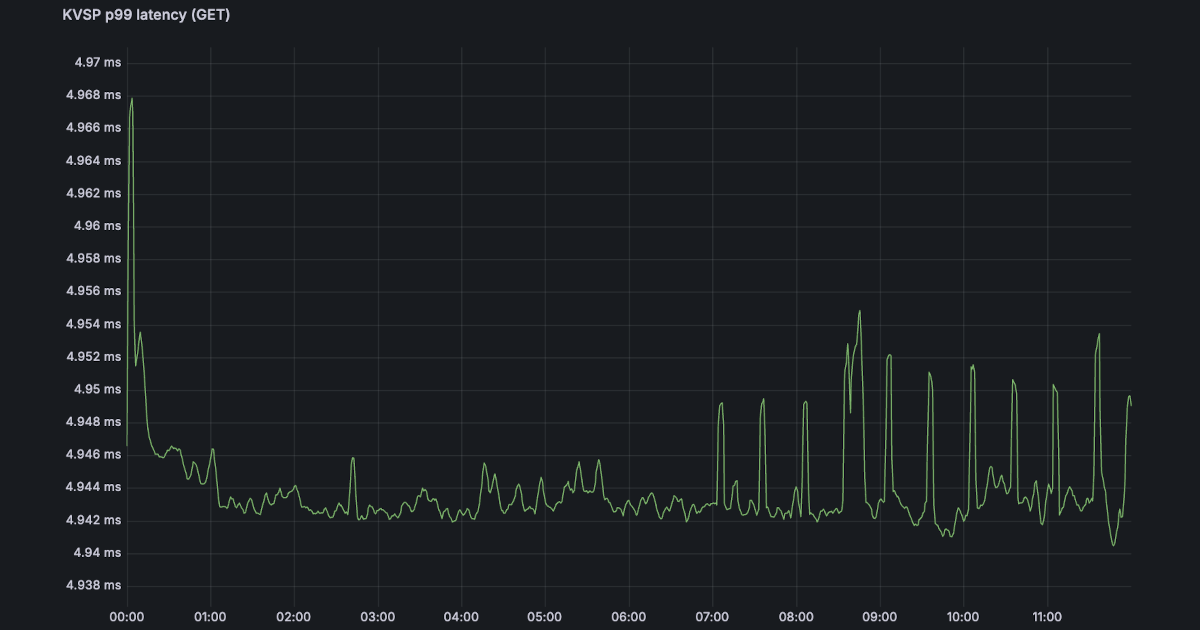
Task: Click the 4.97 ms y-axis label
Action: pyautogui.click(x=98, y=62)
